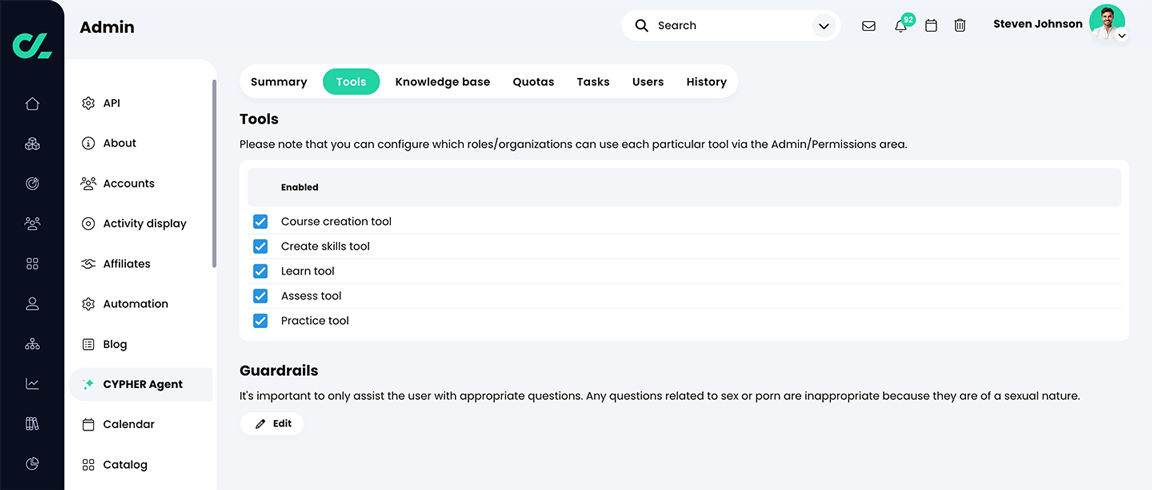The width and height of the screenshot is (1152, 490).
Task: Uncheck the Assess tool checkbox
Action: coord(260,296)
